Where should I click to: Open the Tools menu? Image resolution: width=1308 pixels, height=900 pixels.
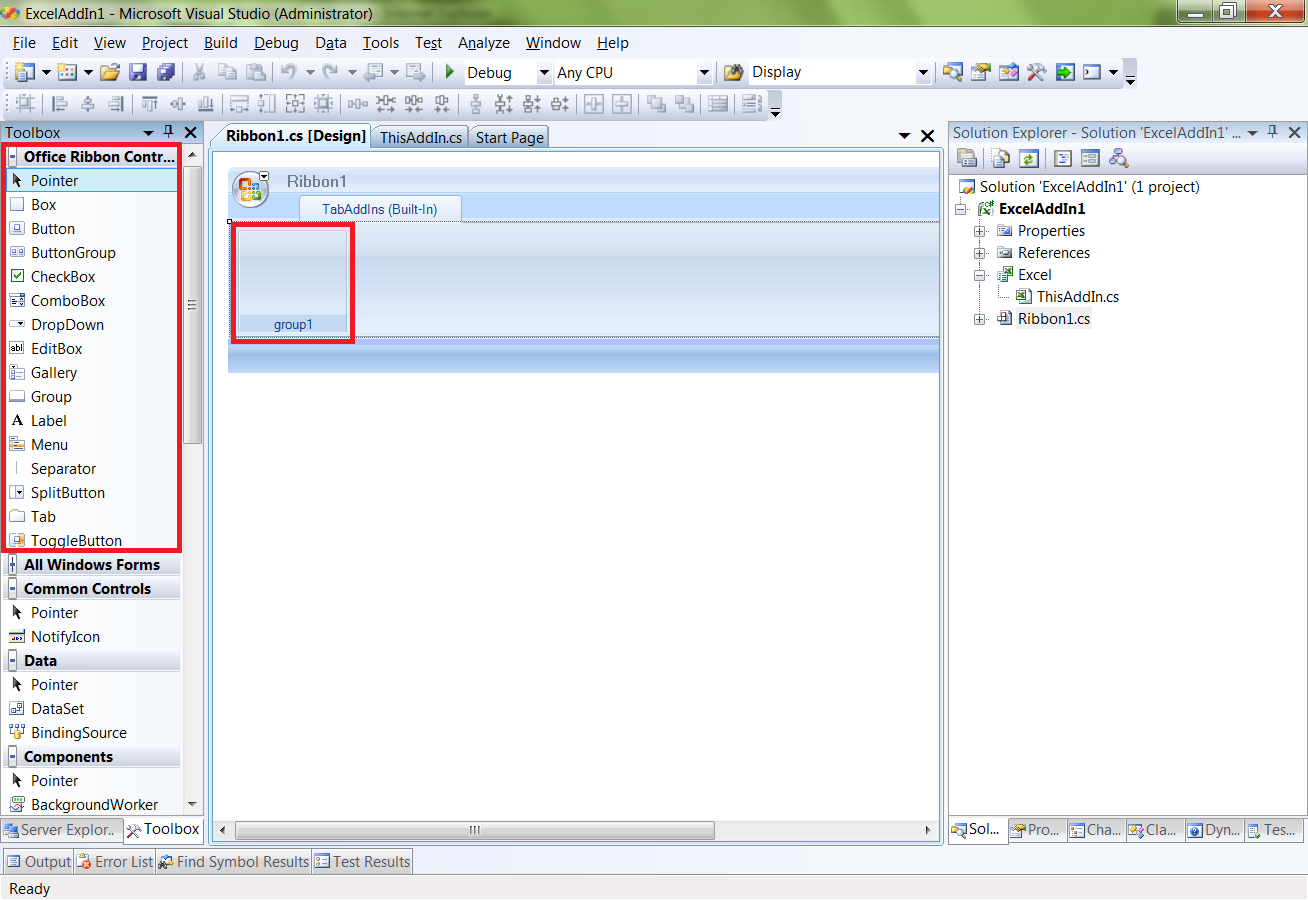[380, 43]
